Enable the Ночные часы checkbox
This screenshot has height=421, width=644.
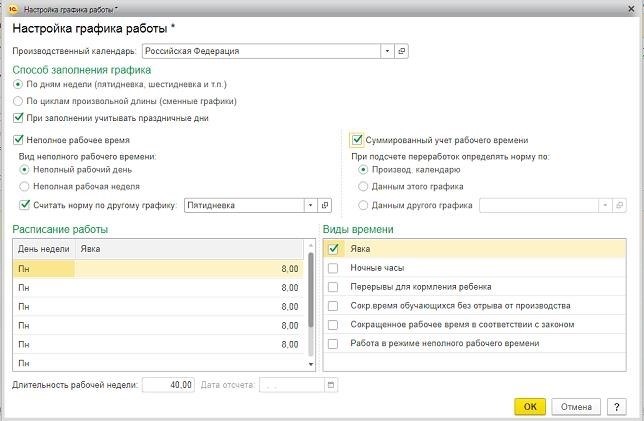click(x=334, y=268)
